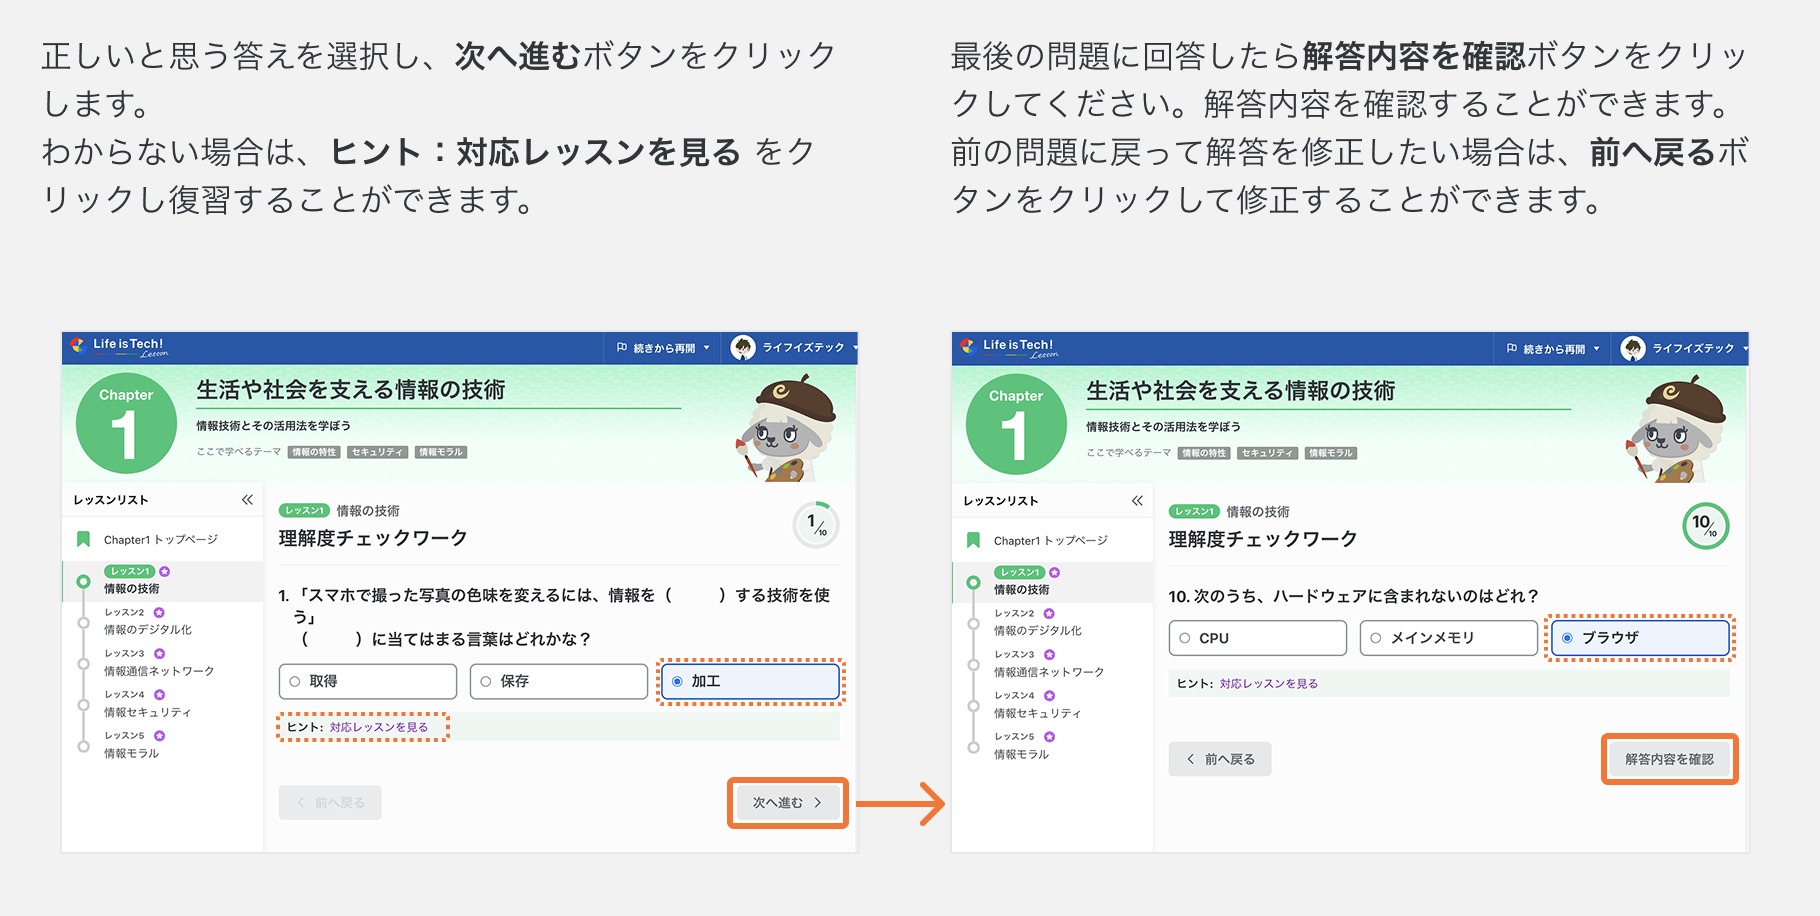Collapse the レッスンリスト sidebar with the chevron

coord(249,499)
